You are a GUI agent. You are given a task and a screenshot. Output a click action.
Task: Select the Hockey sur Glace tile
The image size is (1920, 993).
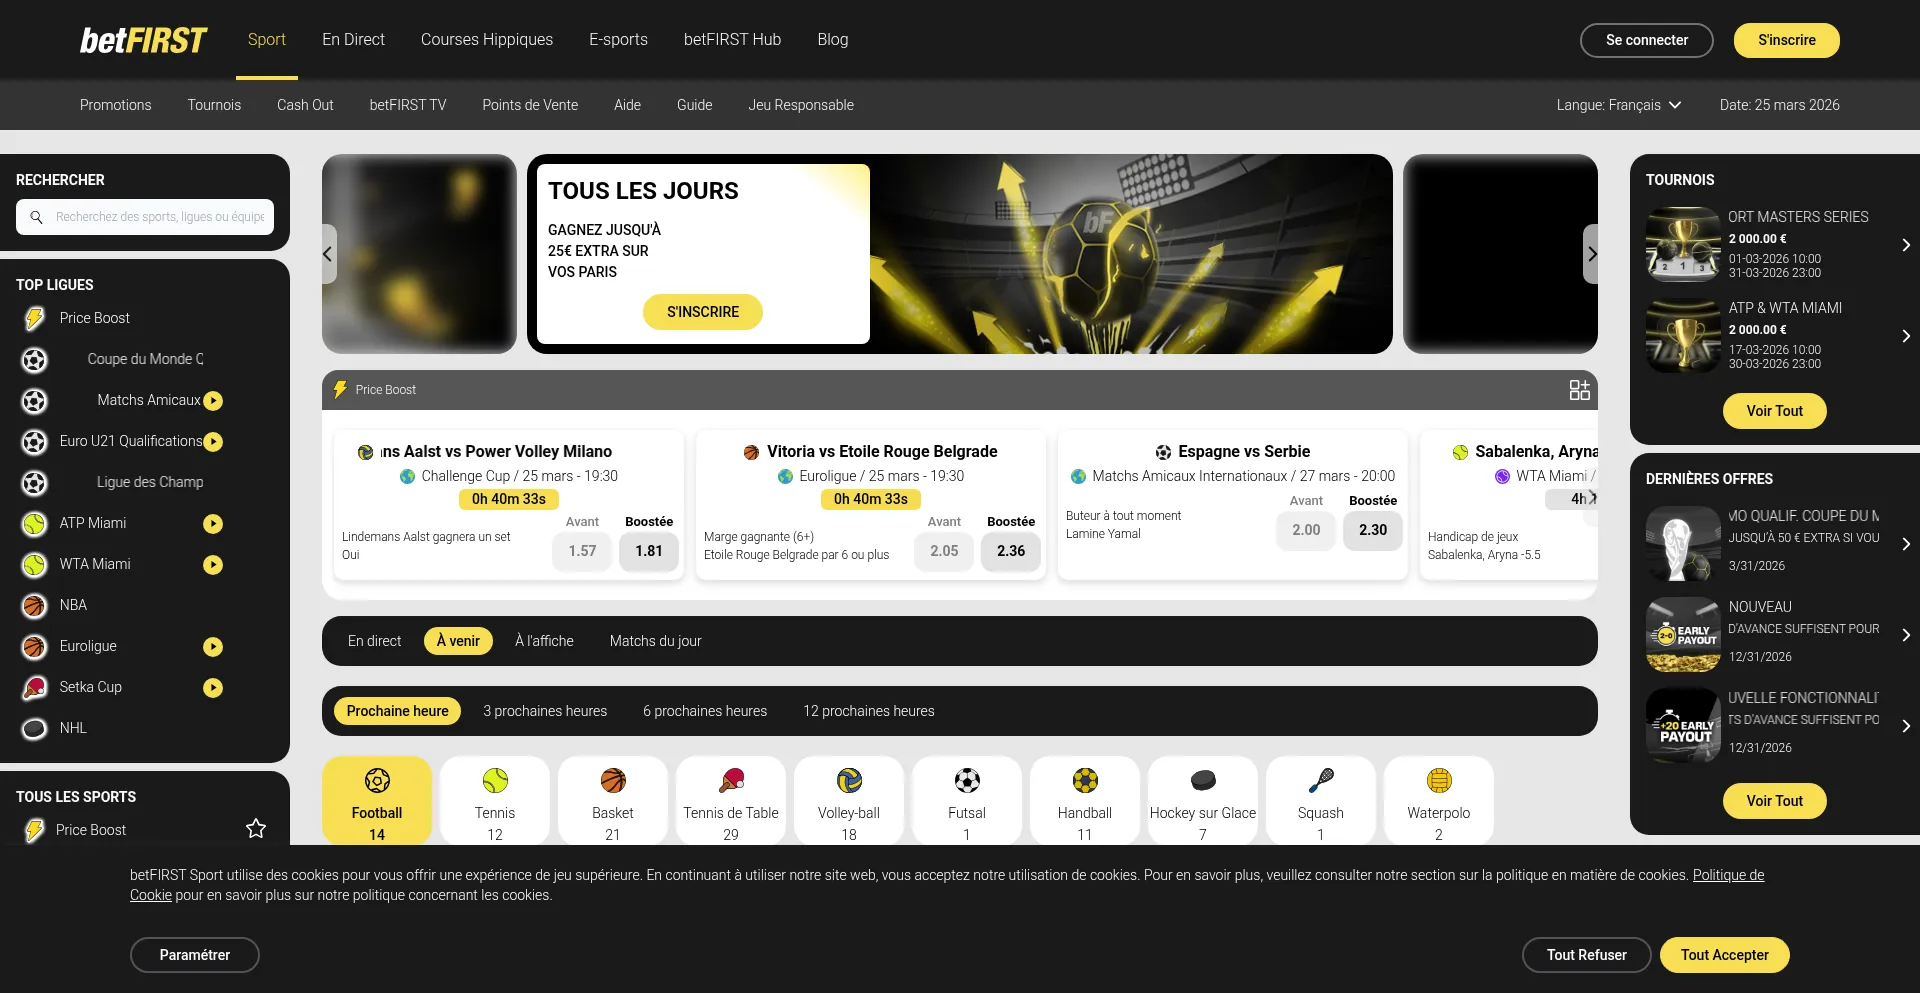point(1203,800)
